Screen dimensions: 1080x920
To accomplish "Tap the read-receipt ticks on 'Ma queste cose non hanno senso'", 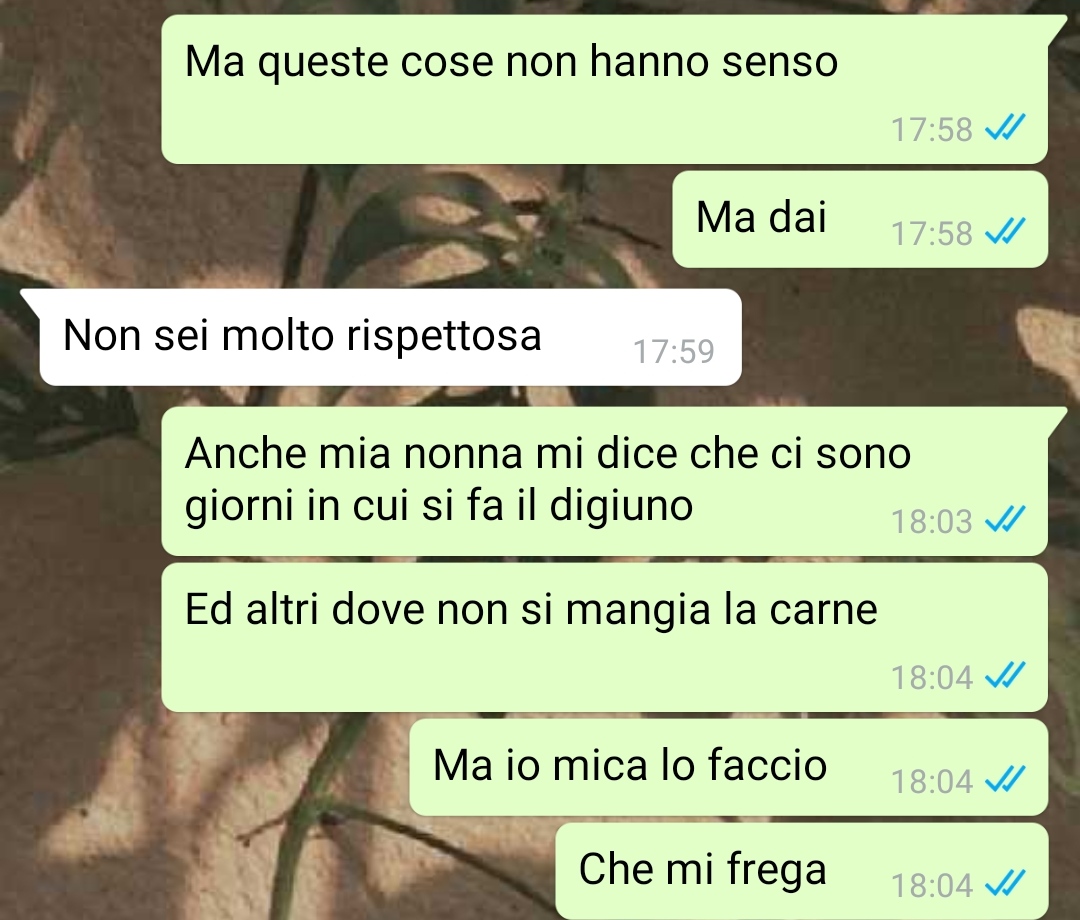I will 1006,127.
